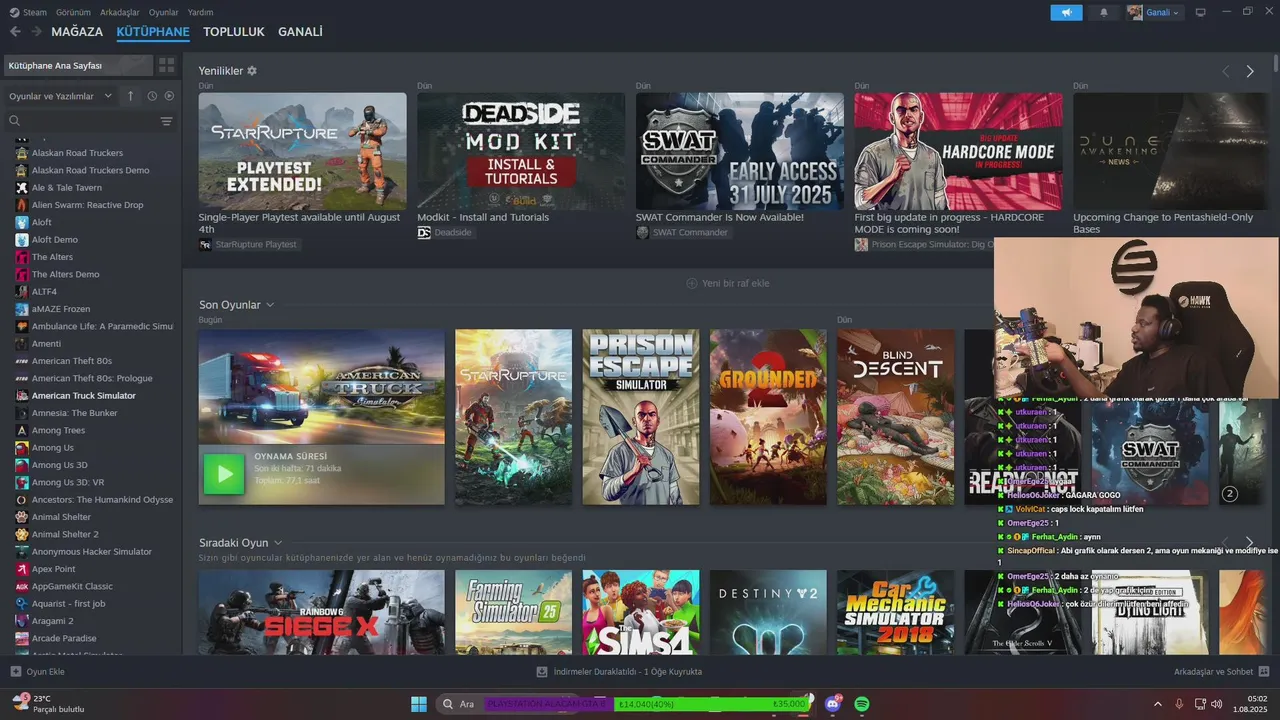Viewport: 1280px width, 720px height.
Task: Click the StarRupture Playtest link
Action: point(248,244)
